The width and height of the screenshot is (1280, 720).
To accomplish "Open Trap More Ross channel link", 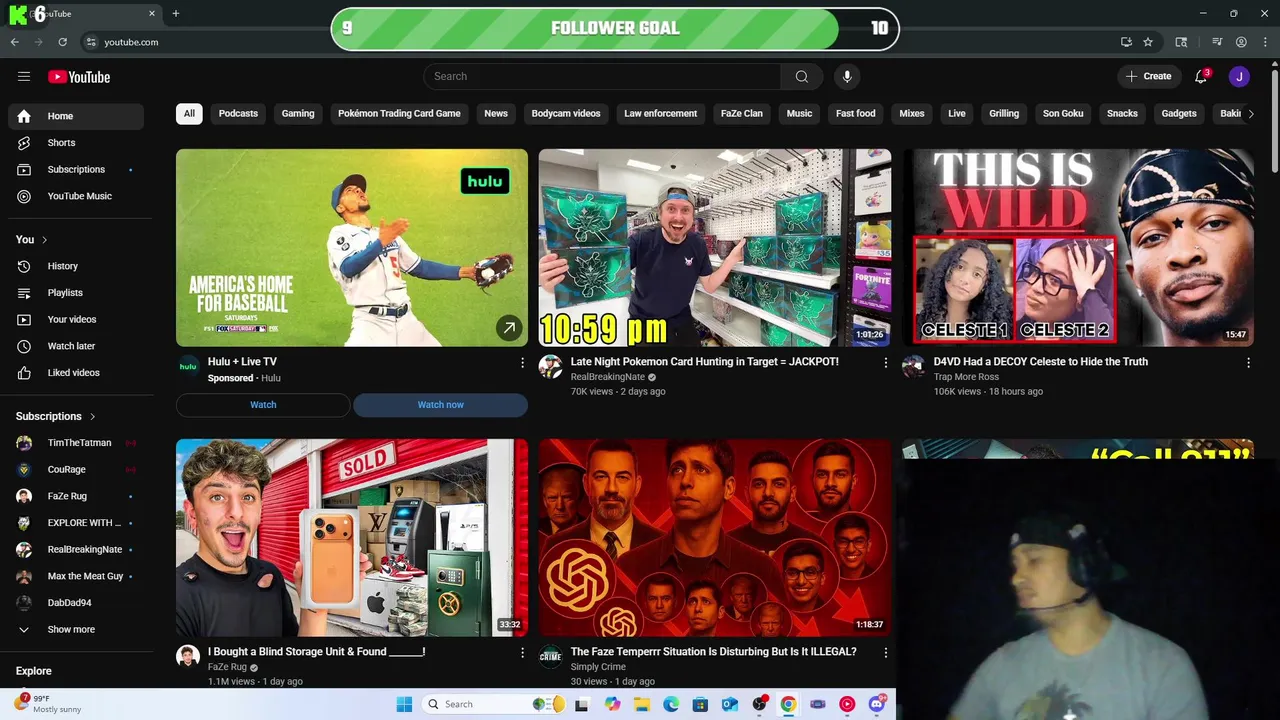I will click(x=966, y=377).
